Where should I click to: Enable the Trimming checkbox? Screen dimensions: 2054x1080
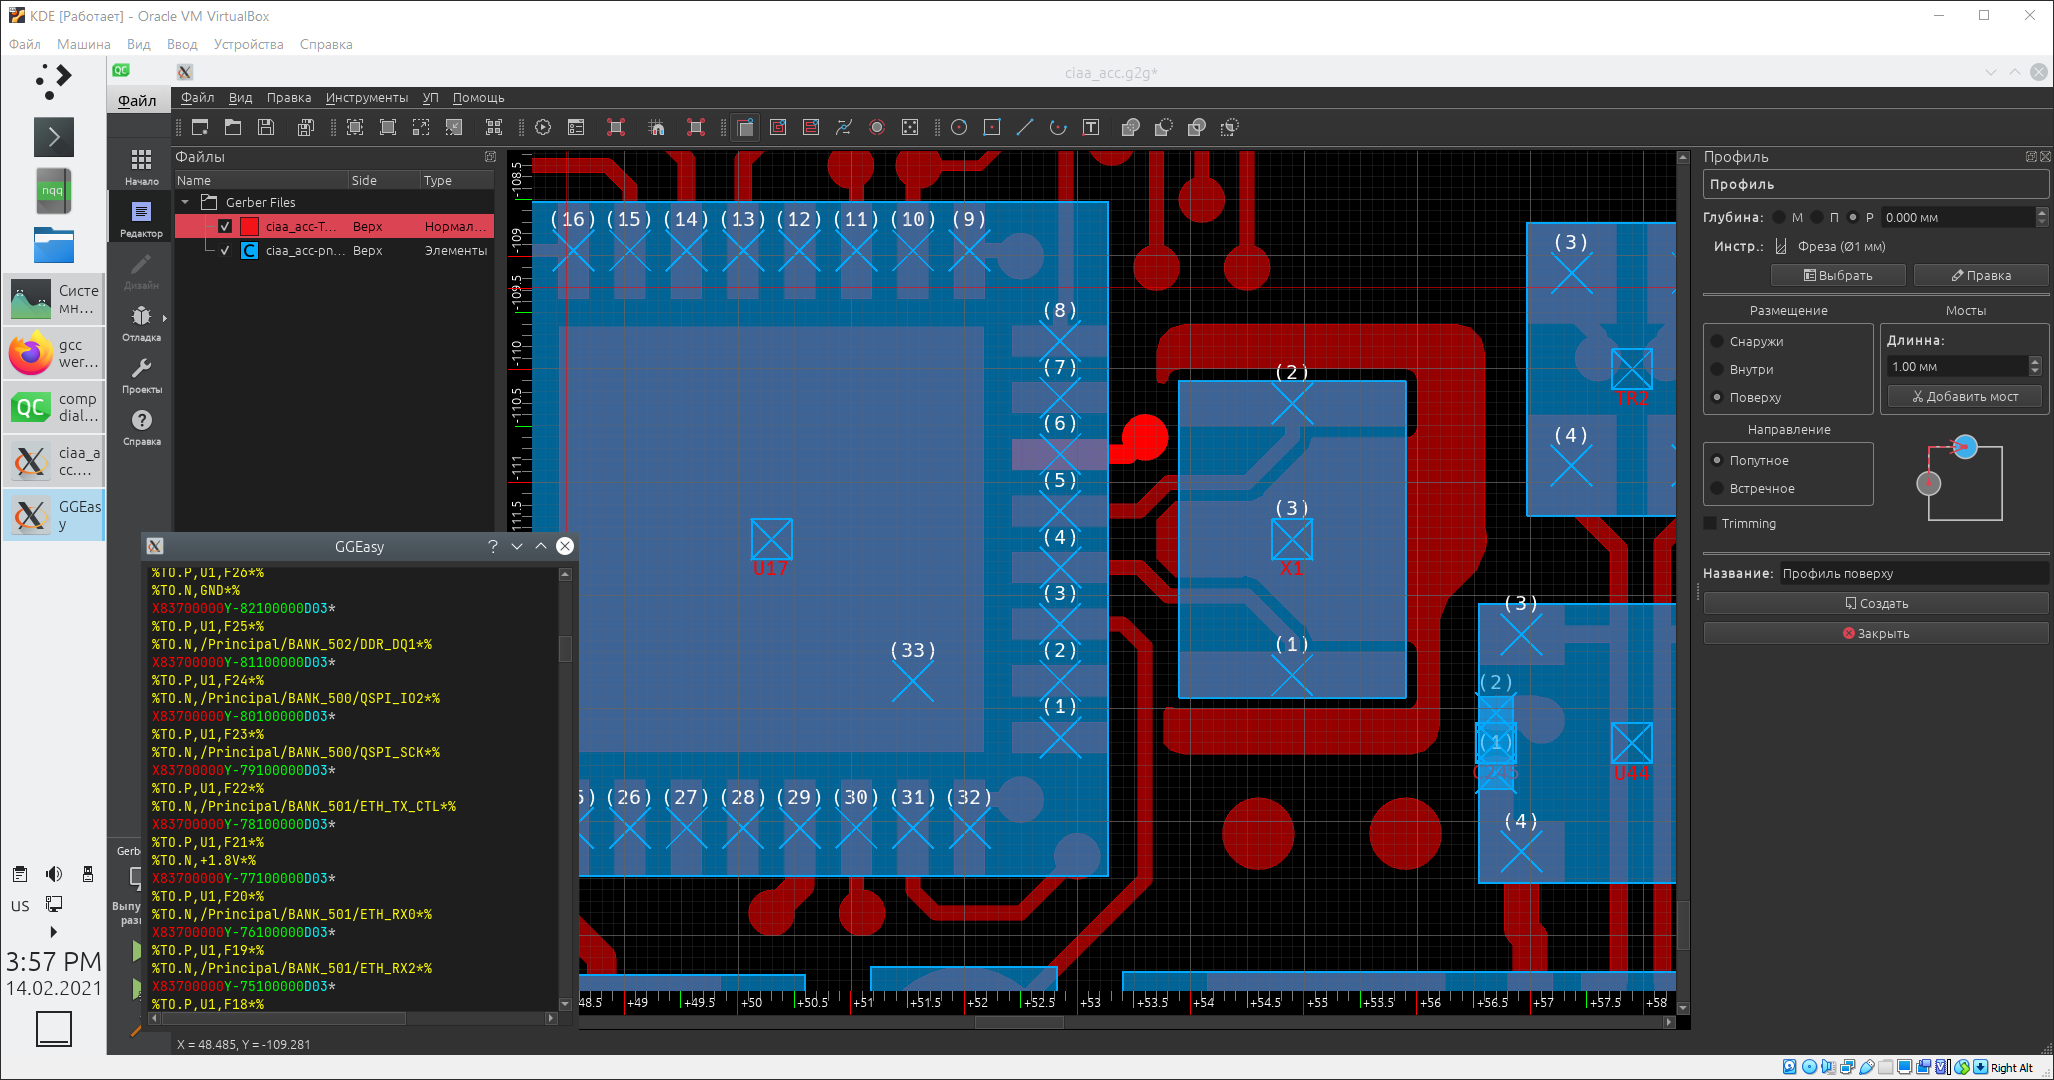coord(1710,523)
